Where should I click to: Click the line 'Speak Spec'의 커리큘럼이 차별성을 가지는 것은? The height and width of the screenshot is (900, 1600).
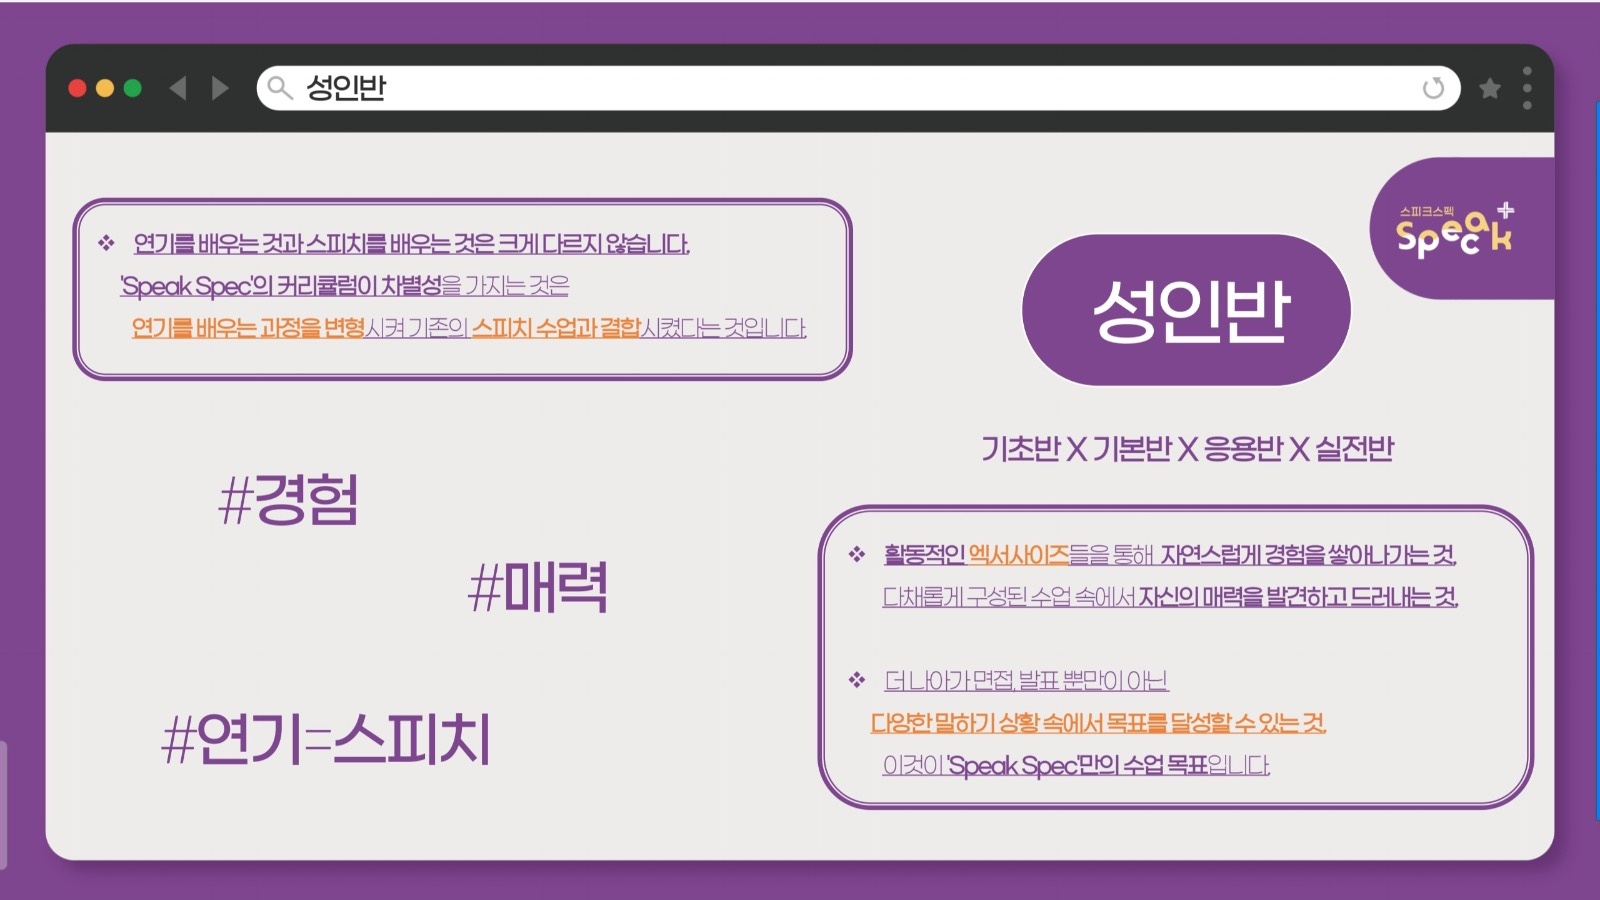pyautogui.click(x=344, y=286)
